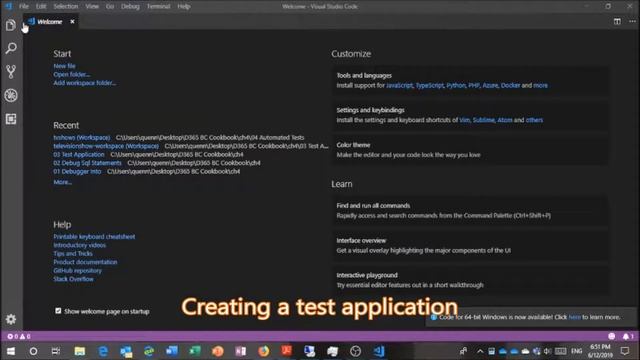Click JavaScript language support link
Screen dimensions: 640x360
tap(399, 85)
